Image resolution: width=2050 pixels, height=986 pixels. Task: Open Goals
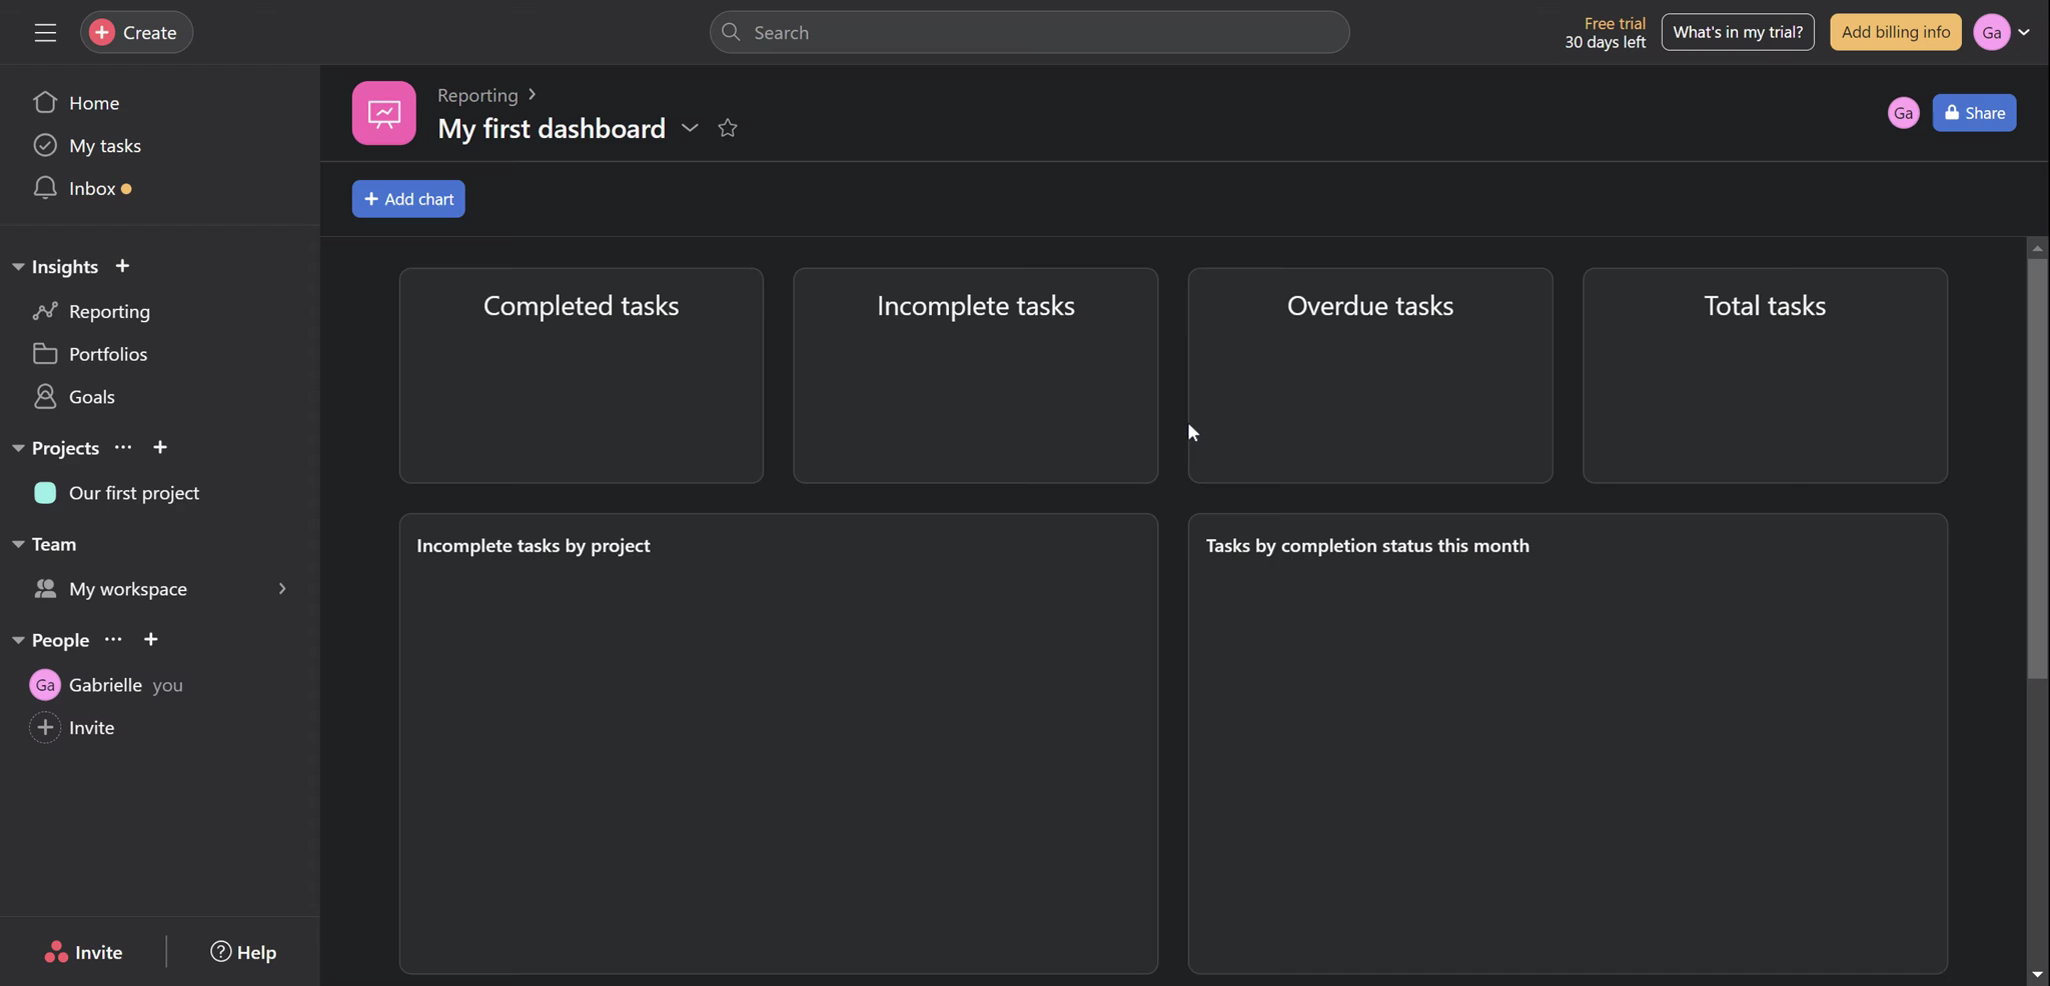click(x=92, y=398)
